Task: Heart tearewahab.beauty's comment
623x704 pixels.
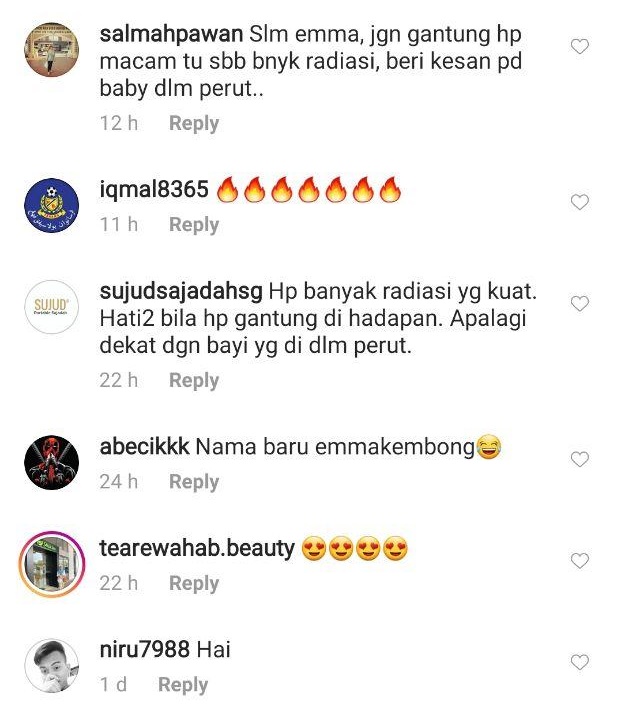Action: point(579,561)
